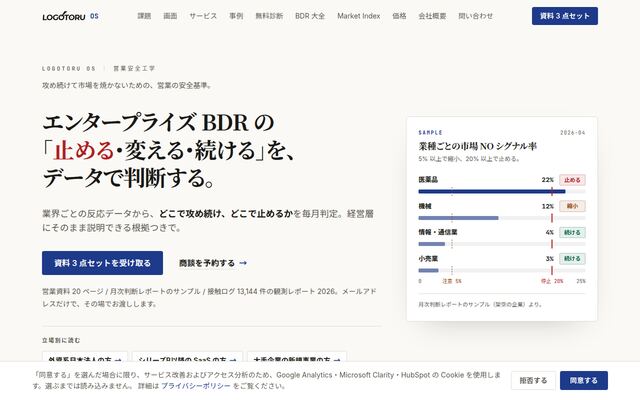Image resolution: width=640 pixels, height=400 pixels.
Task: Click the 4% value
Action: pyautogui.click(x=549, y=232)
